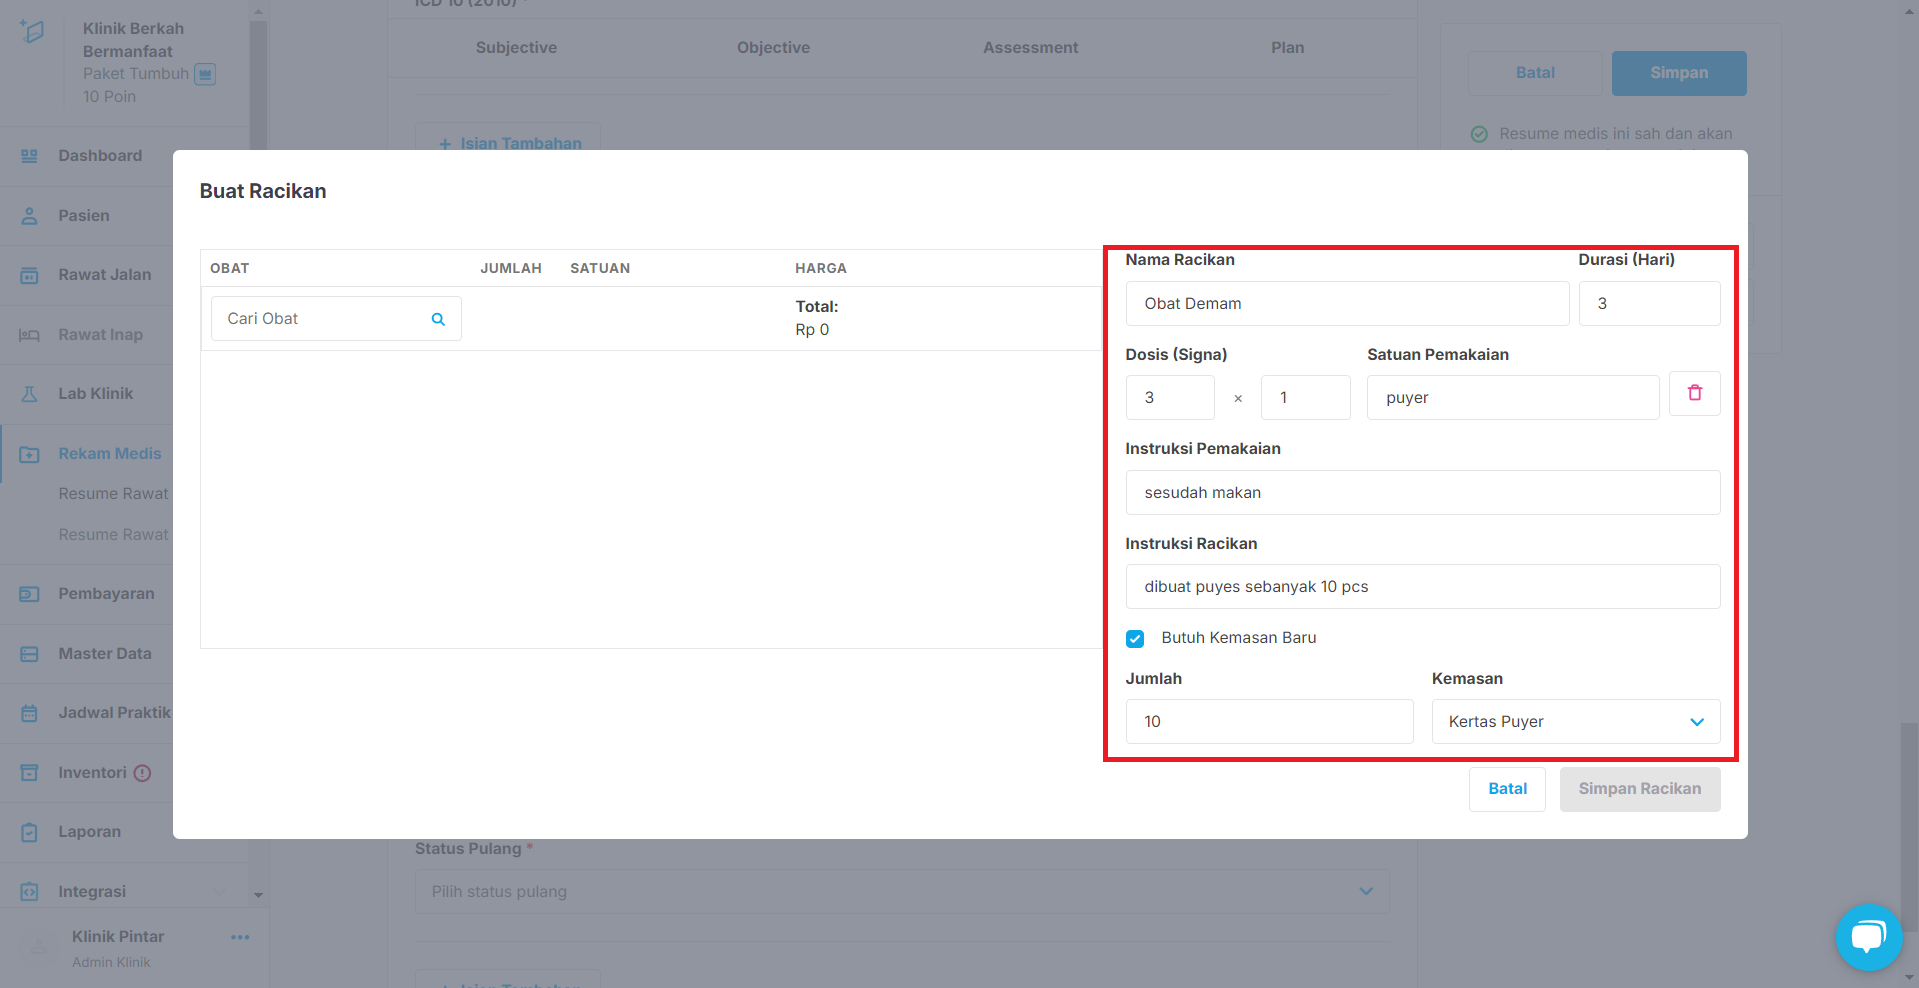Switch to the Plan tab
1919x988 pixels.
[x=1288, y=48]
